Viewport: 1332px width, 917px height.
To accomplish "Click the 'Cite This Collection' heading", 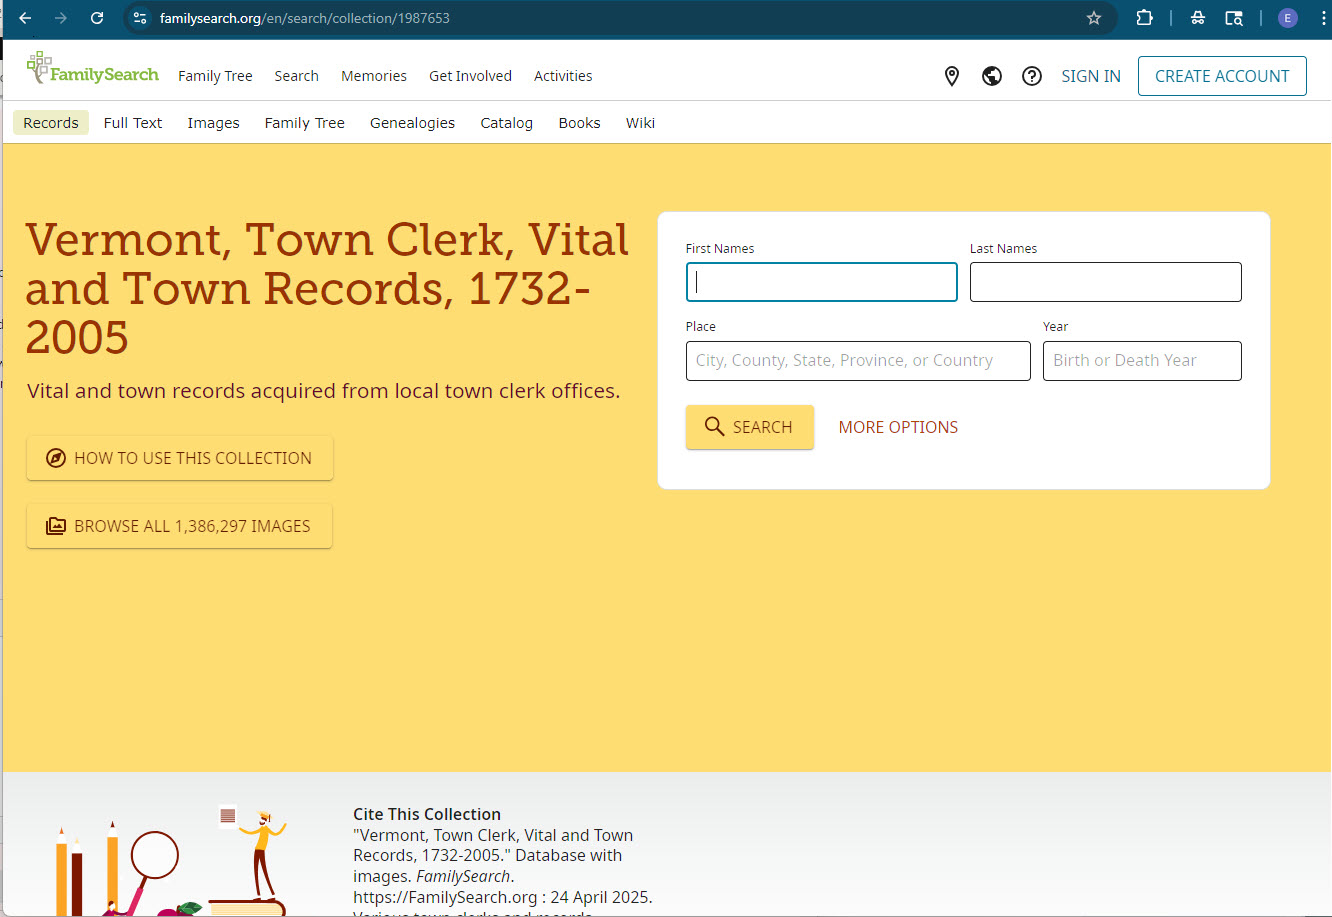I will [x=427, y=814].
